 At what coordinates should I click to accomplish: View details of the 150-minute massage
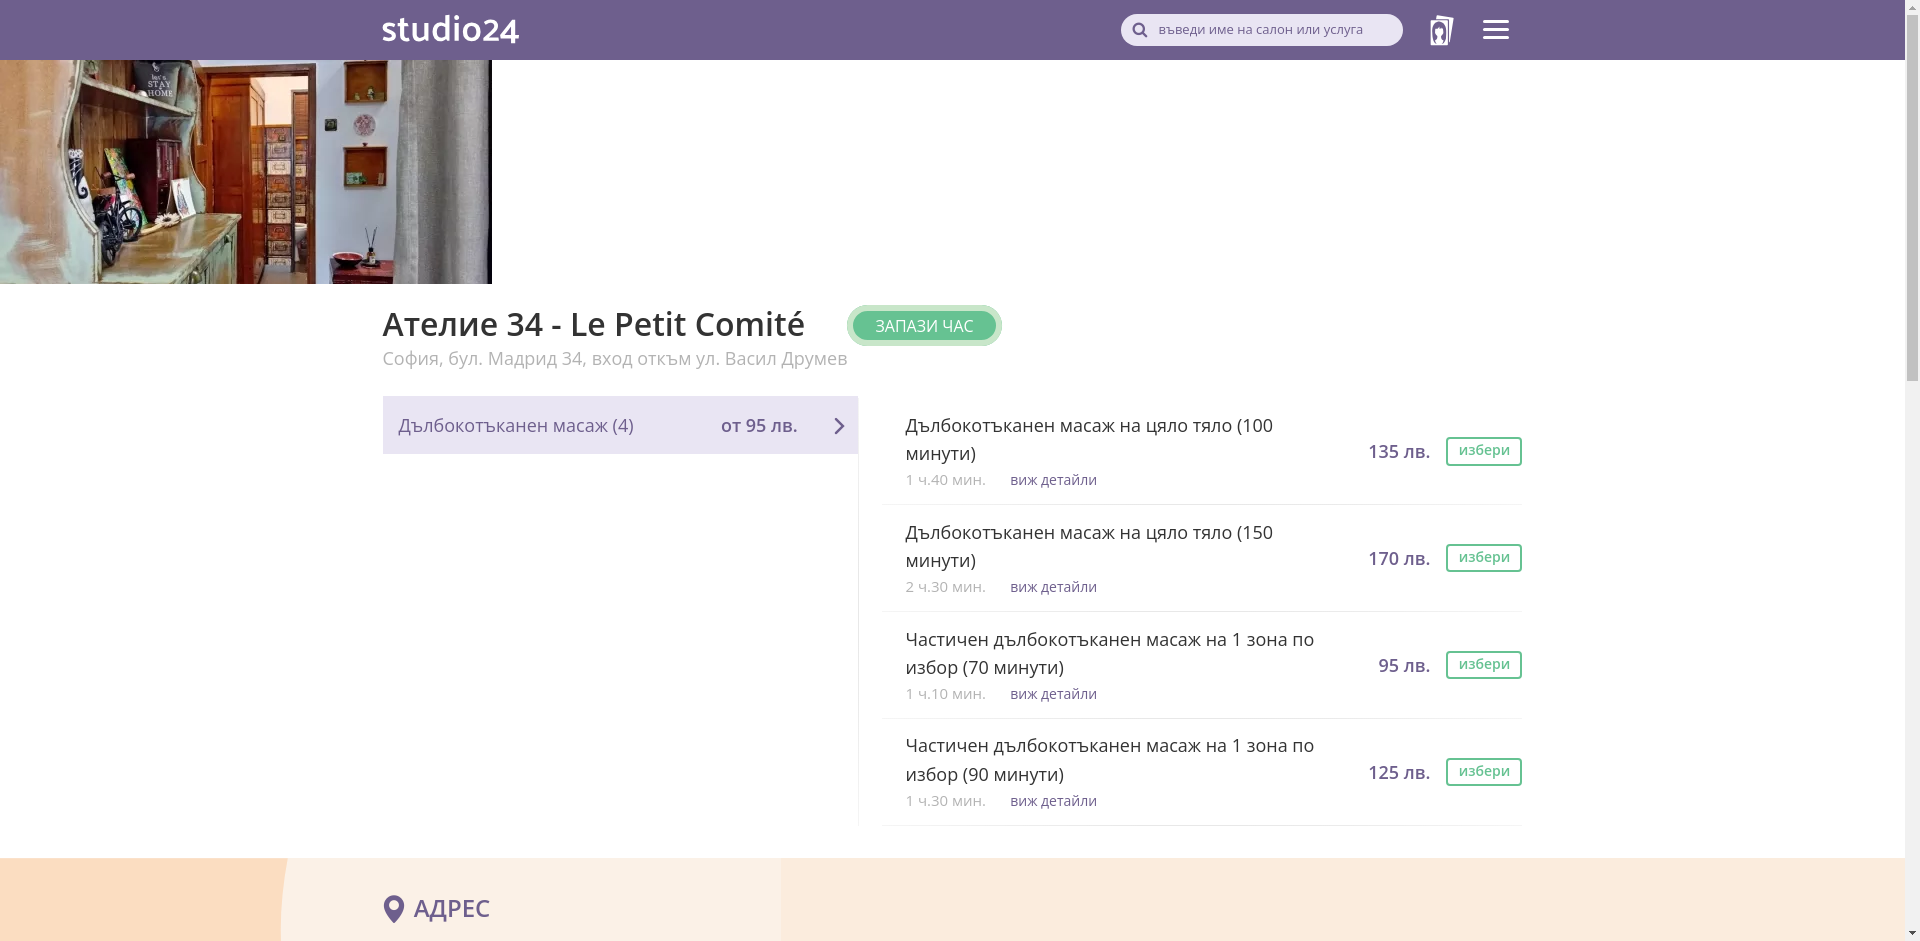[x=1053, y=587]
